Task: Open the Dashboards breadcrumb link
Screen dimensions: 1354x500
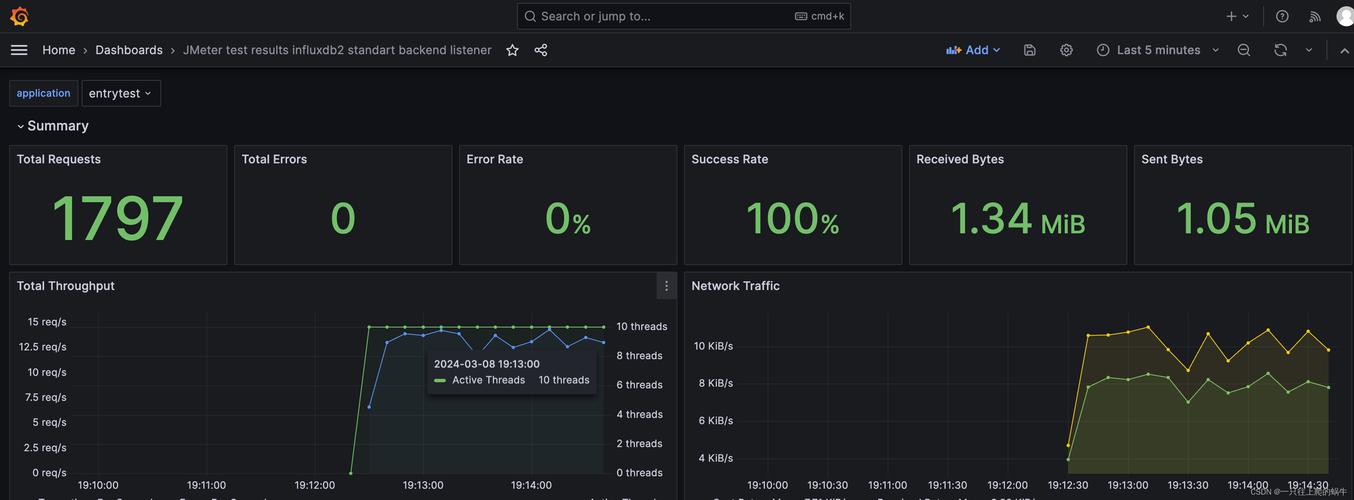Action: 129,50
